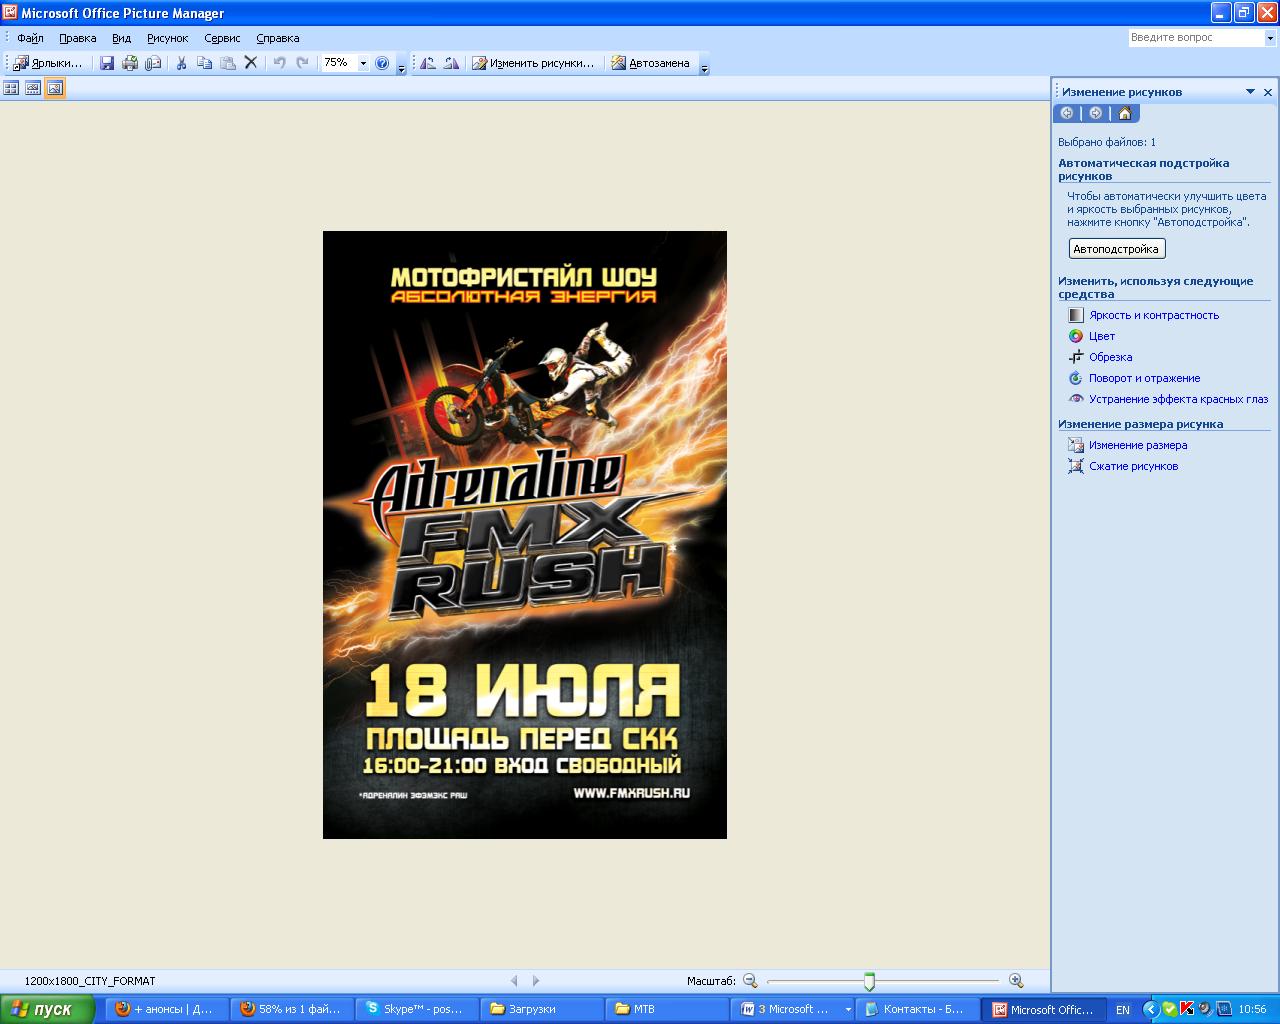Open the Справка menu

pos(278,38)
